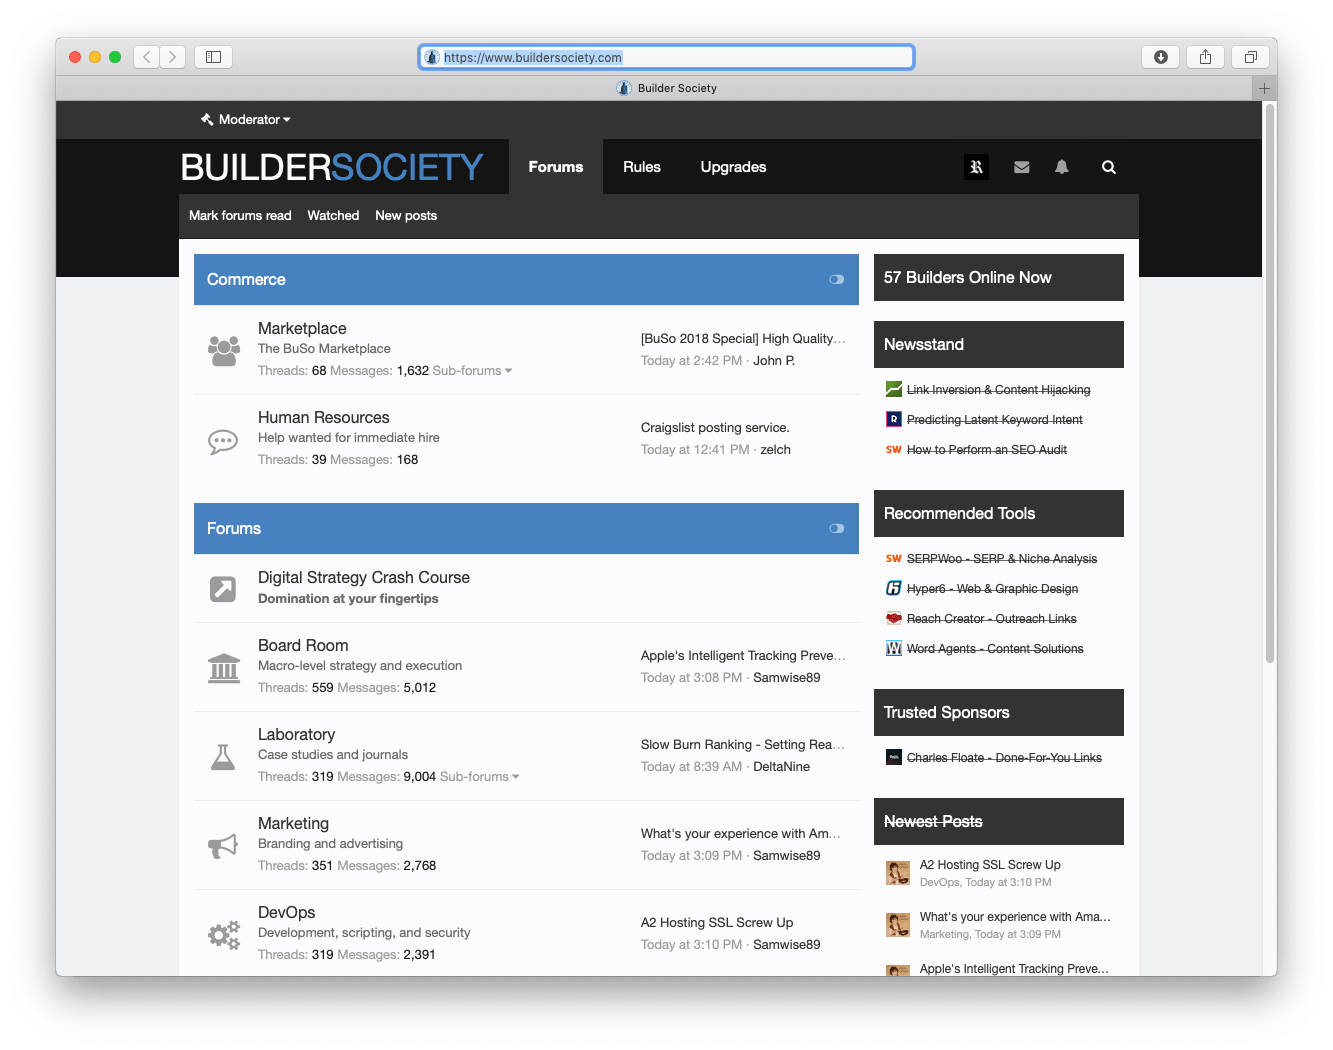Open the Rules tab
Screen dimensions: 1333x1050
[642, 167]
